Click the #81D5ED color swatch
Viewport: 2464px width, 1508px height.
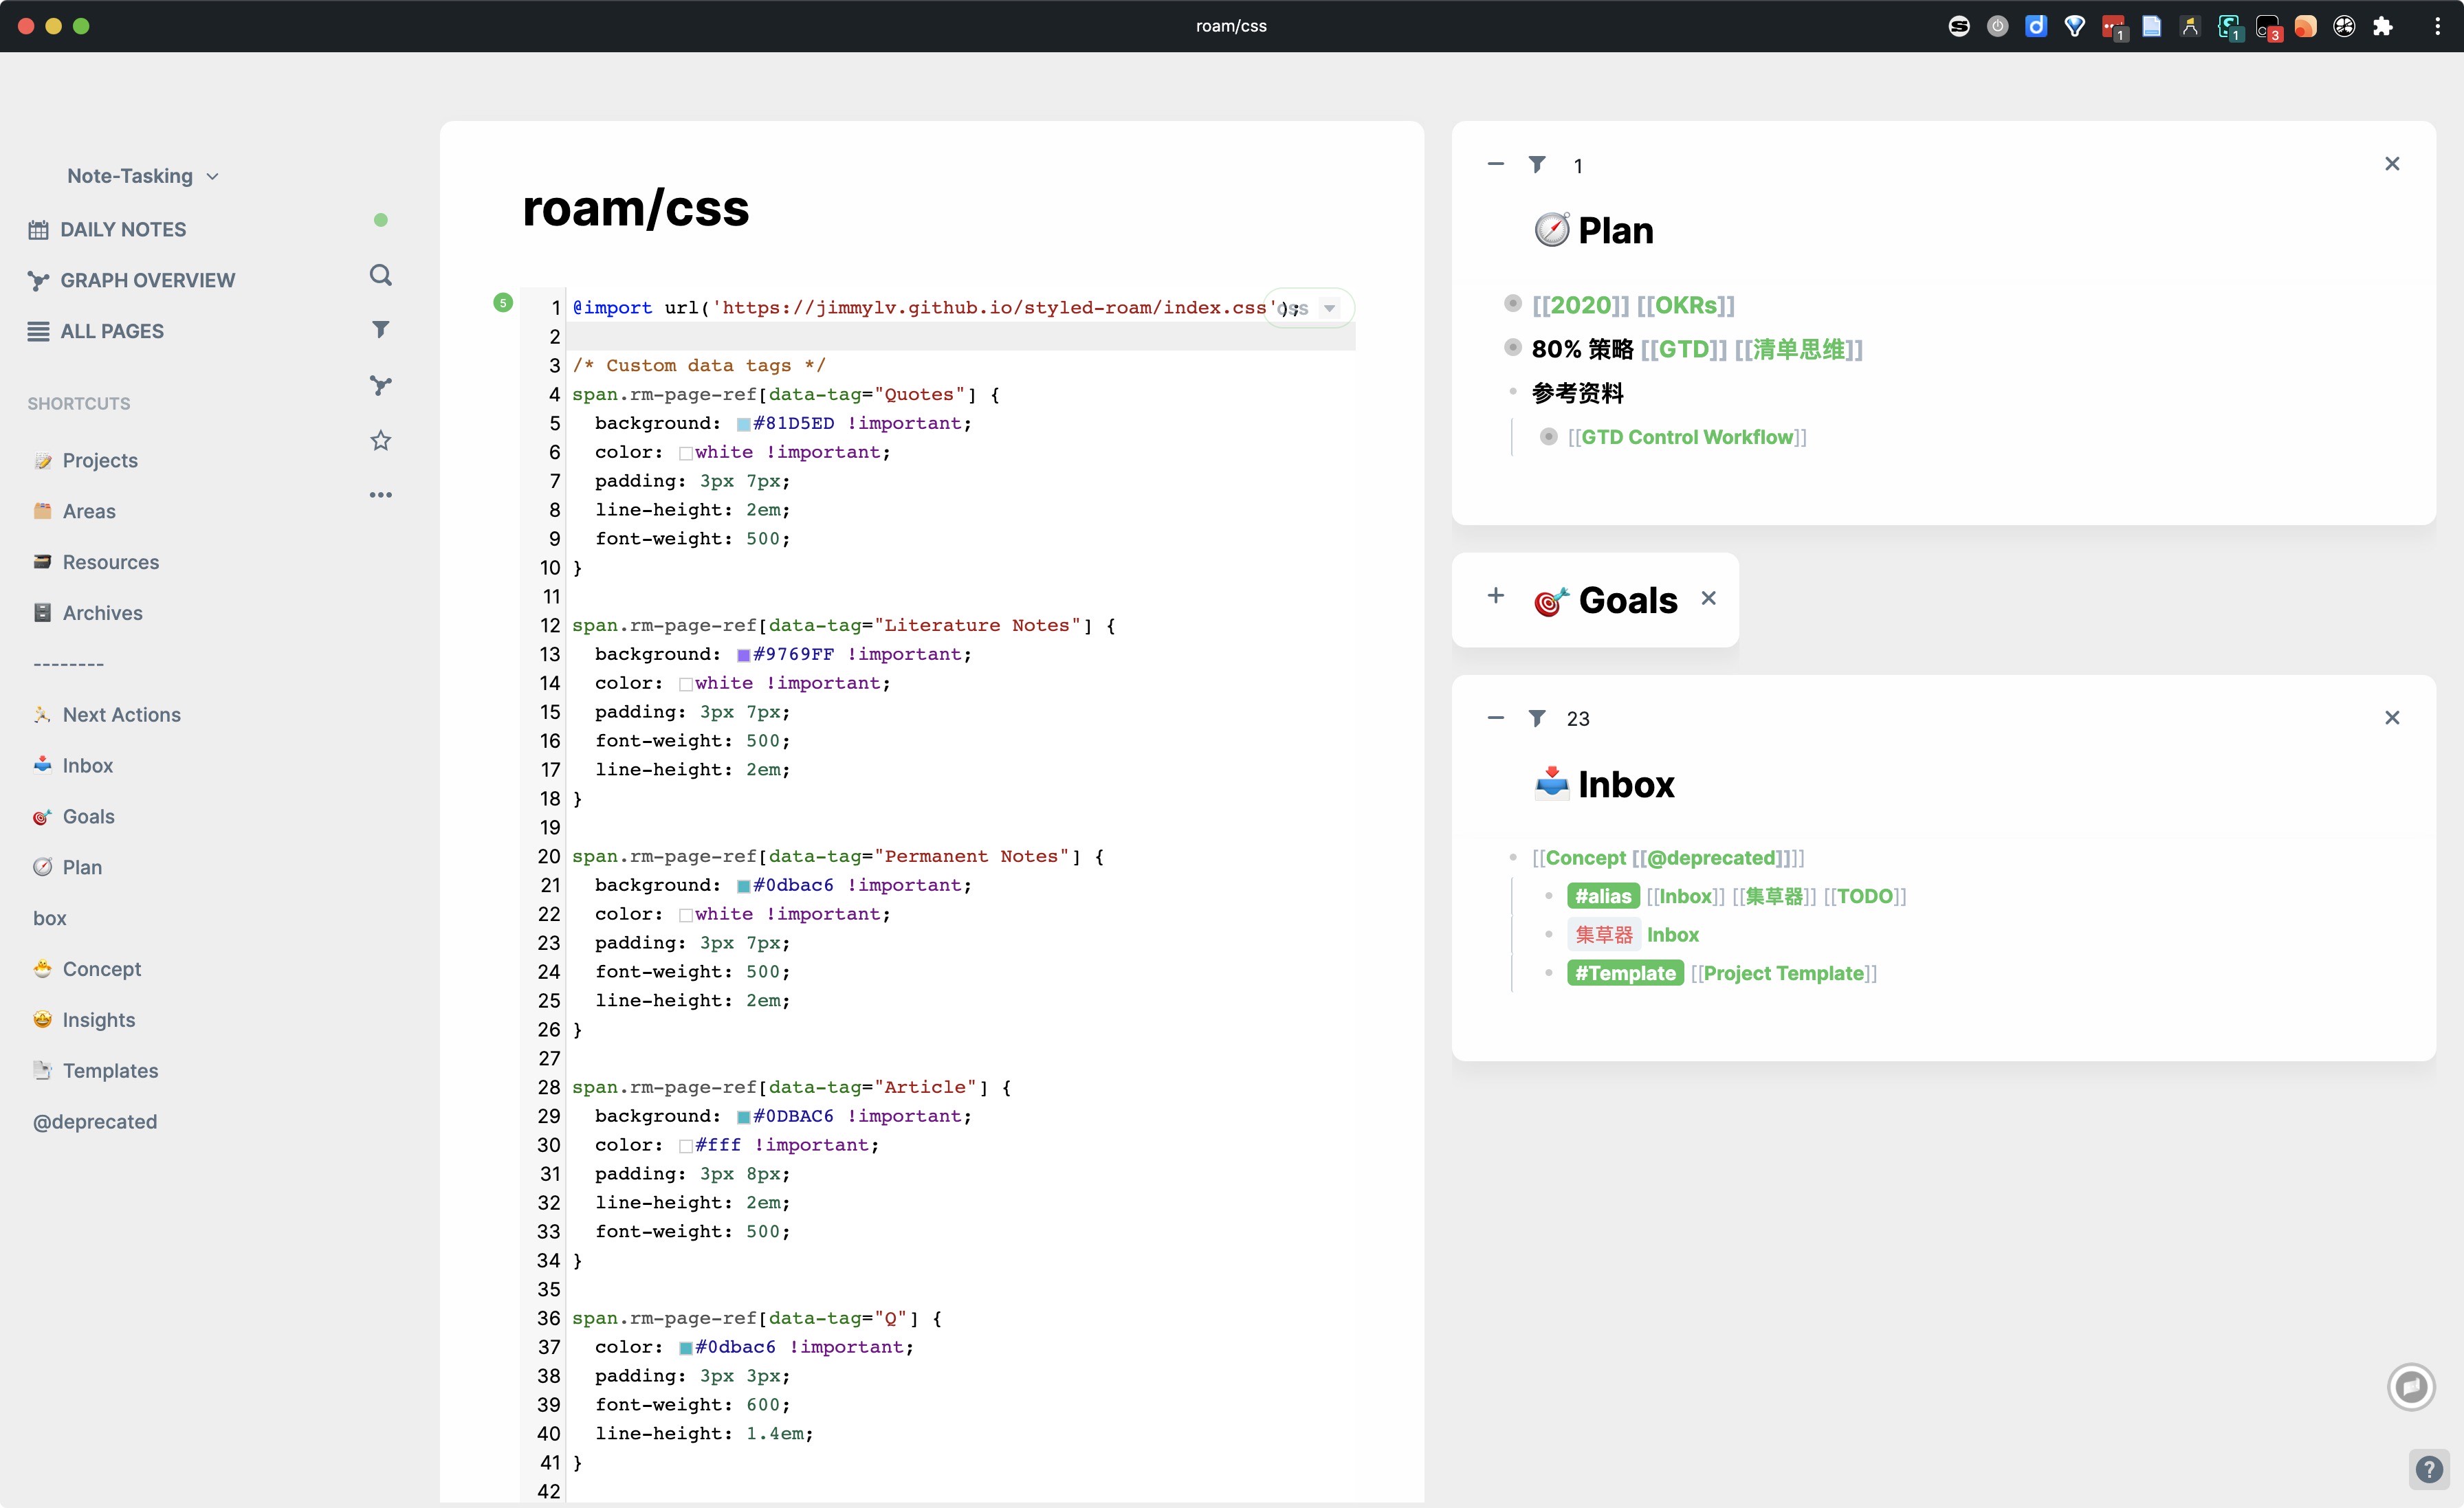click(743, 424)
